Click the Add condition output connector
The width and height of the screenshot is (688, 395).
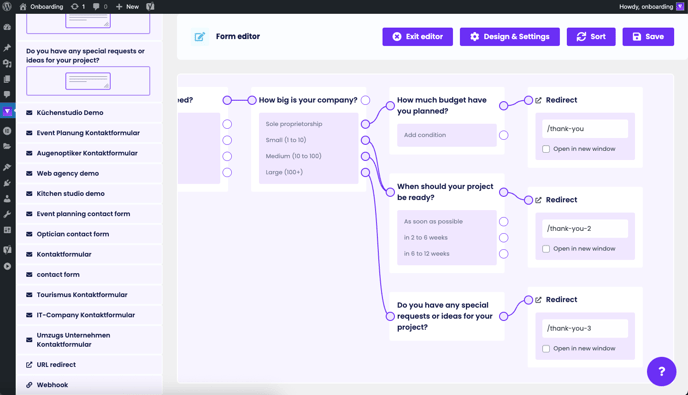[x=504, y=135]
